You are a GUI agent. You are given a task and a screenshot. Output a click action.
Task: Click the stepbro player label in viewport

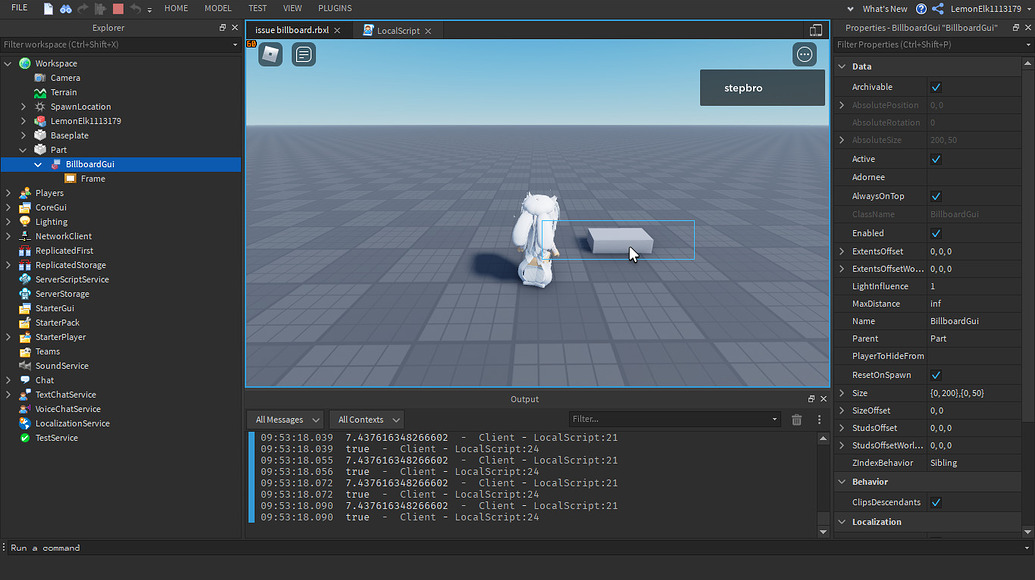[762, 88]
